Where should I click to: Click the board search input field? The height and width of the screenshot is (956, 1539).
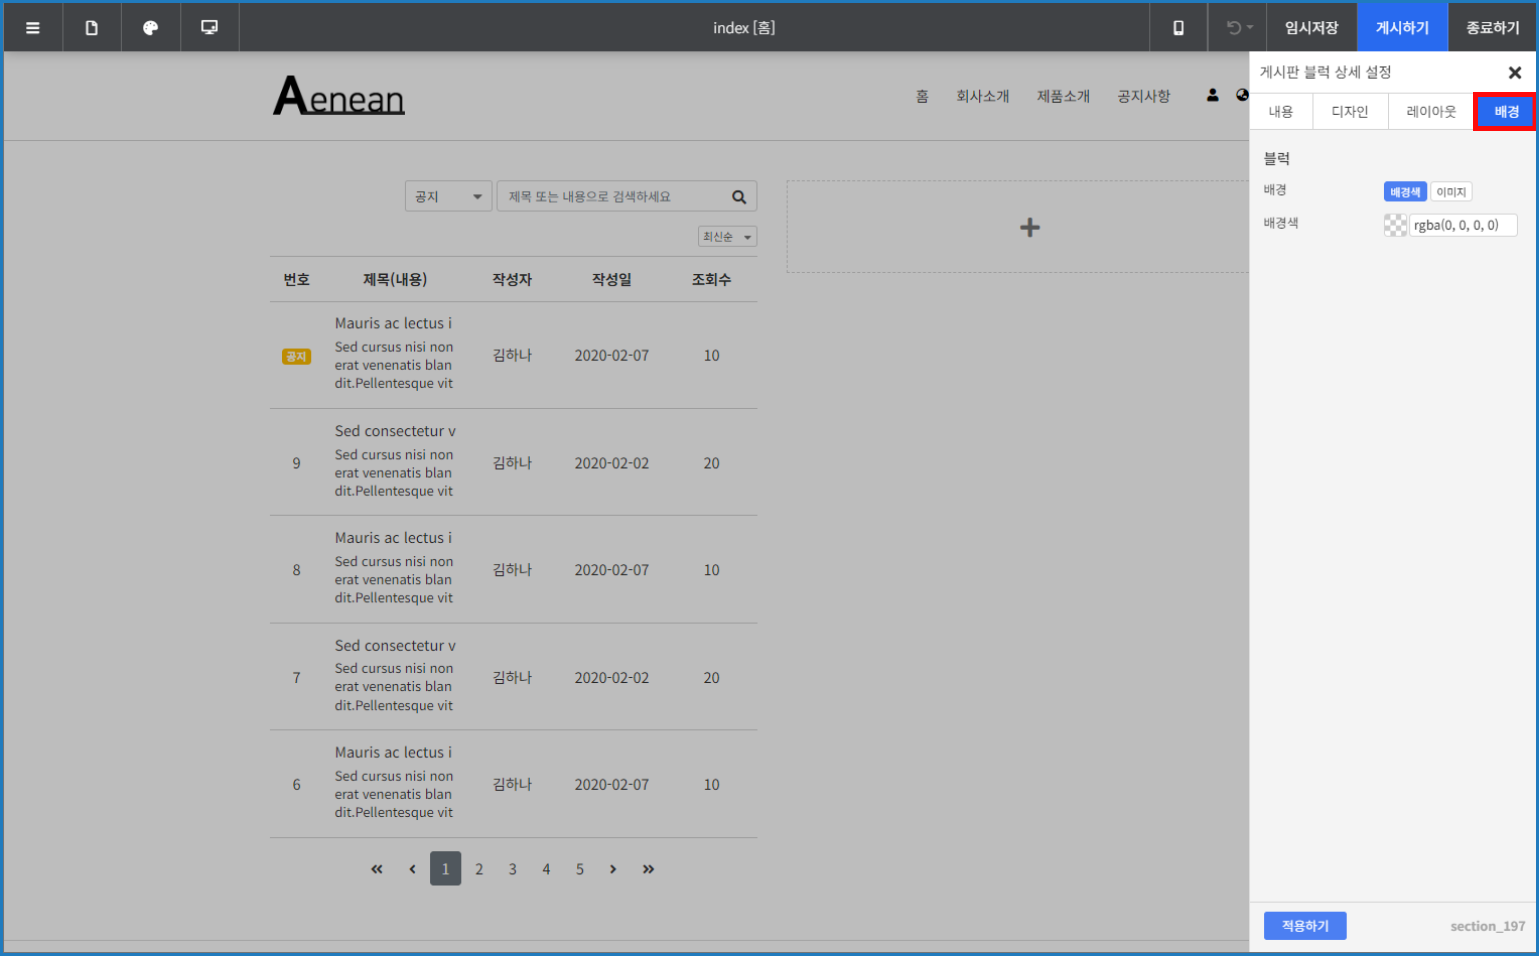click(x=612, y=197)
